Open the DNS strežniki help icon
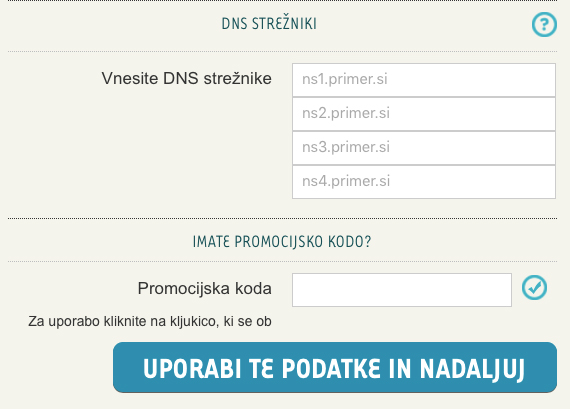 pyautogui.click(x=544, y=24)
